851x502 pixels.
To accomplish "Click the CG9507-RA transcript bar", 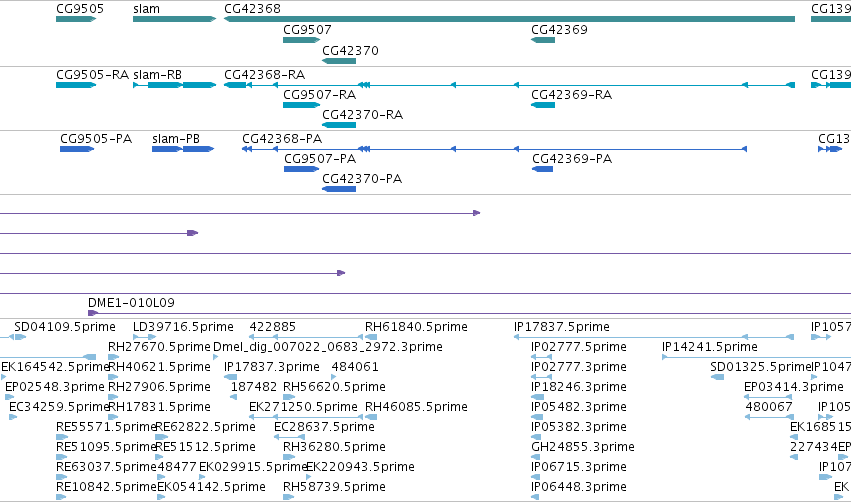I will (x=301, y=105).
